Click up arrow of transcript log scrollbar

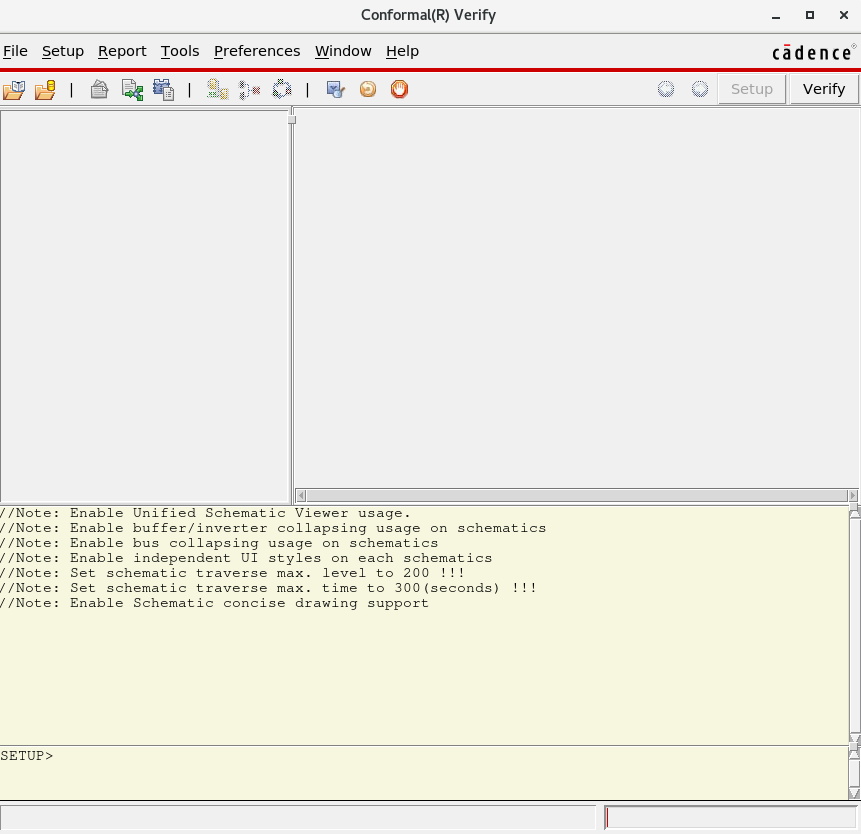coord(854,513)
